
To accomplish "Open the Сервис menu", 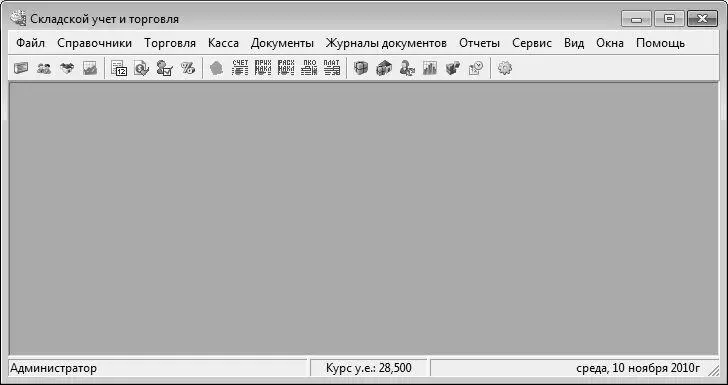I will tap(532, 43).
